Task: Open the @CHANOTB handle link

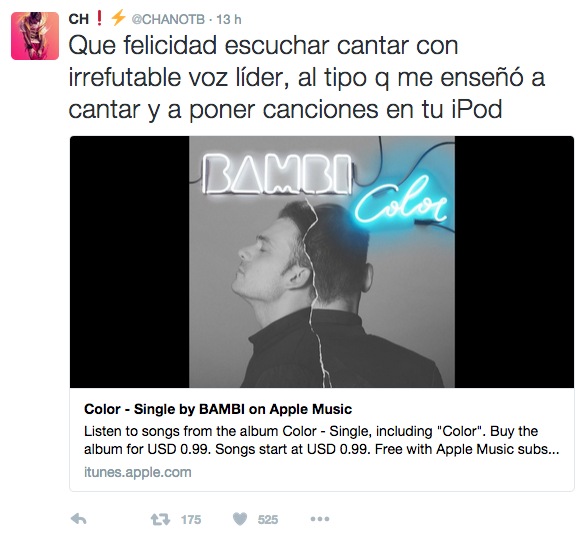Action: [x=168, y=19]
